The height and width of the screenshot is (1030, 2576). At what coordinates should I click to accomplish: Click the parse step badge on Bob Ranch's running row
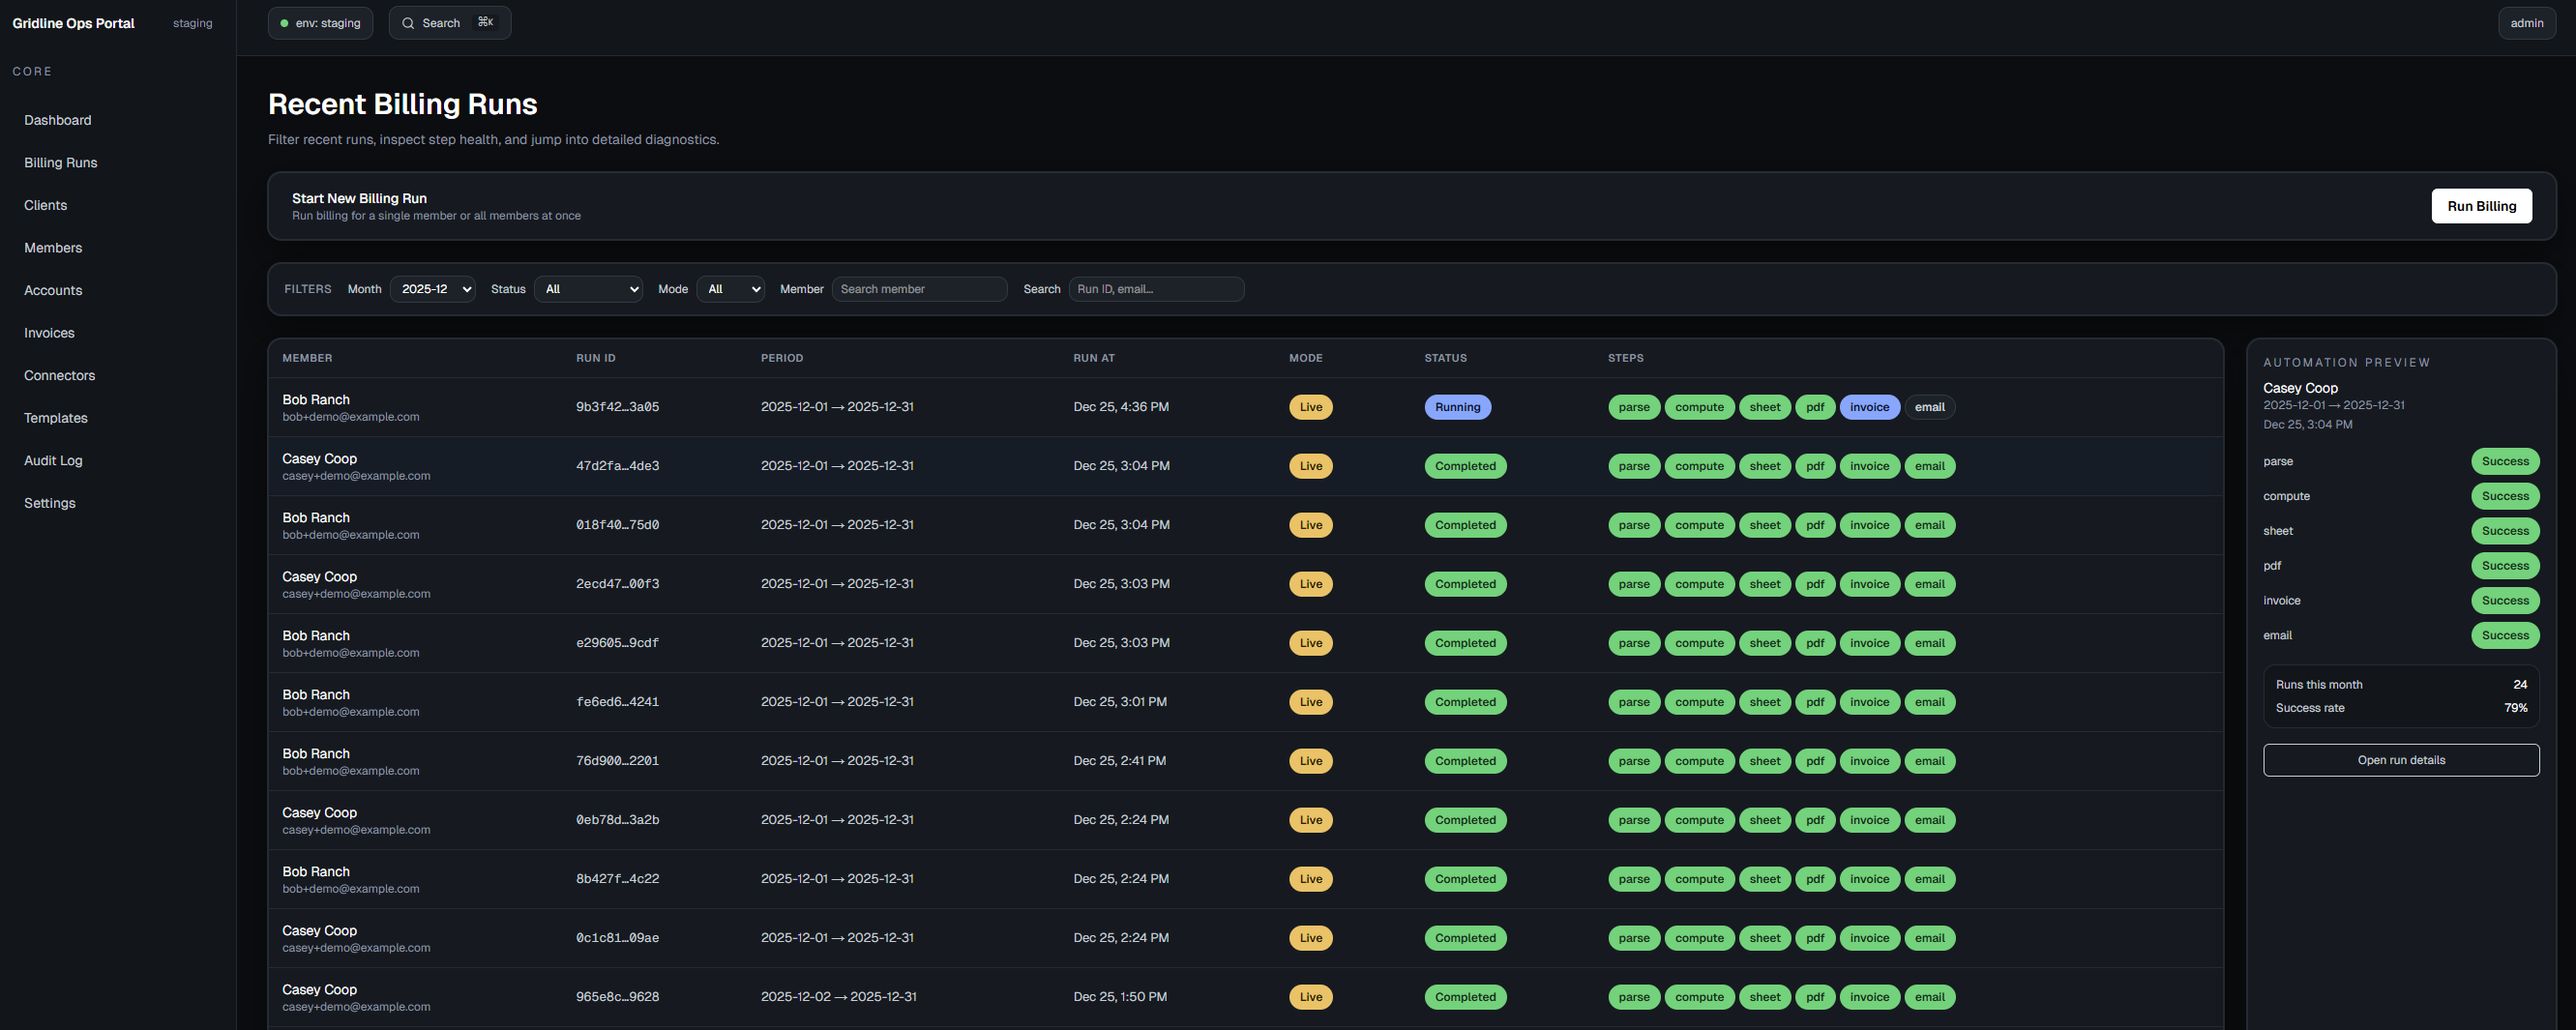(1634, 407)
